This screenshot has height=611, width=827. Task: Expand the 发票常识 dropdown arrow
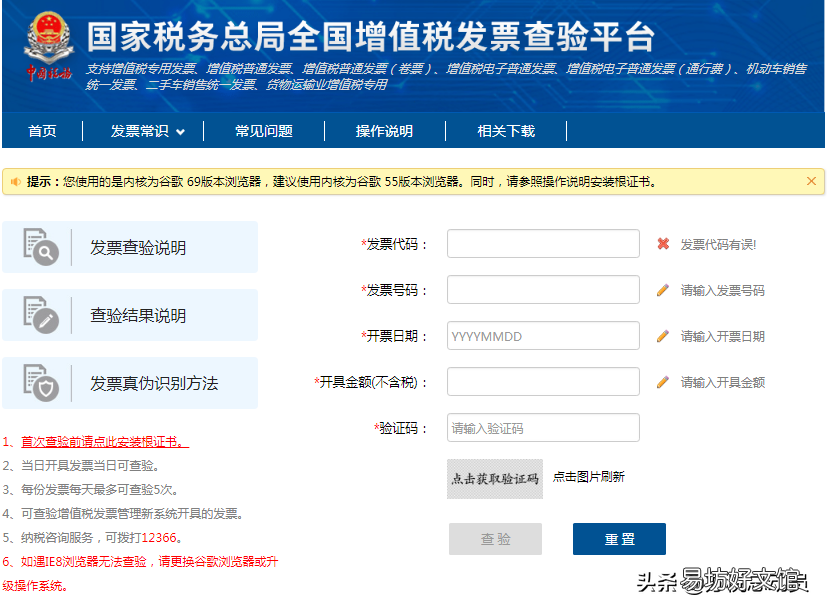click(180, 132)
